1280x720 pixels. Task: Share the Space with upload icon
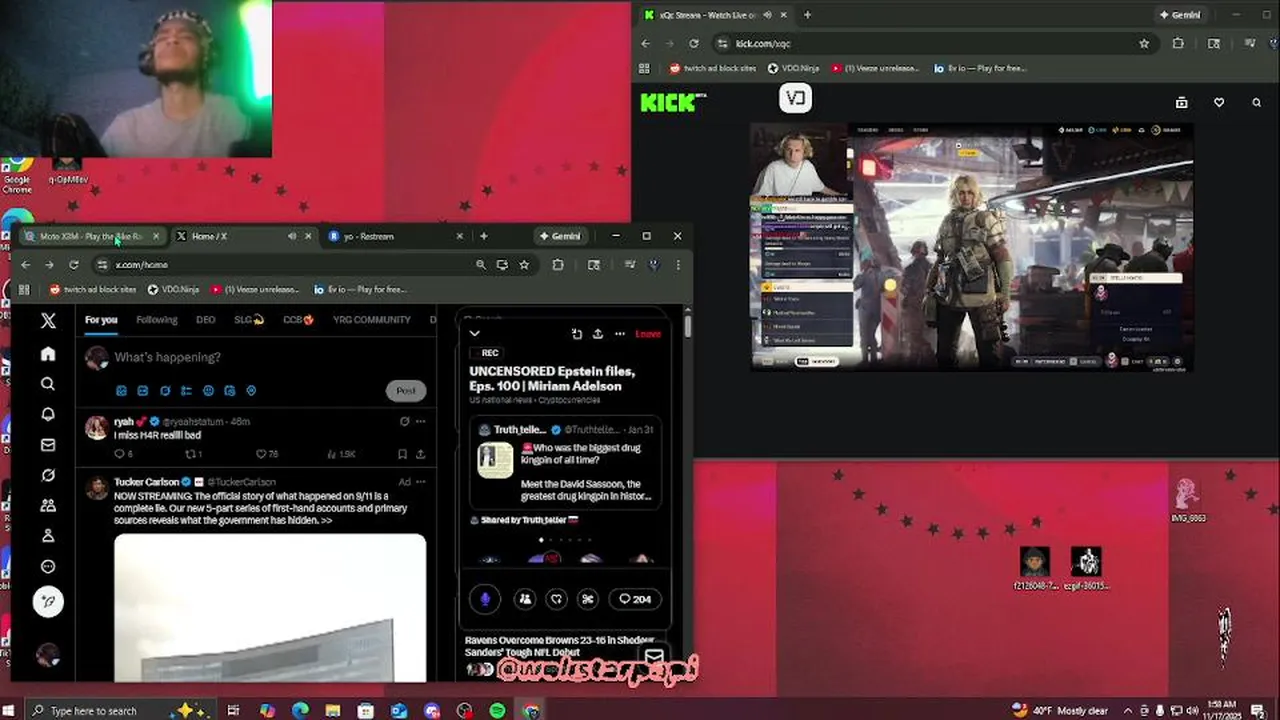598,334
